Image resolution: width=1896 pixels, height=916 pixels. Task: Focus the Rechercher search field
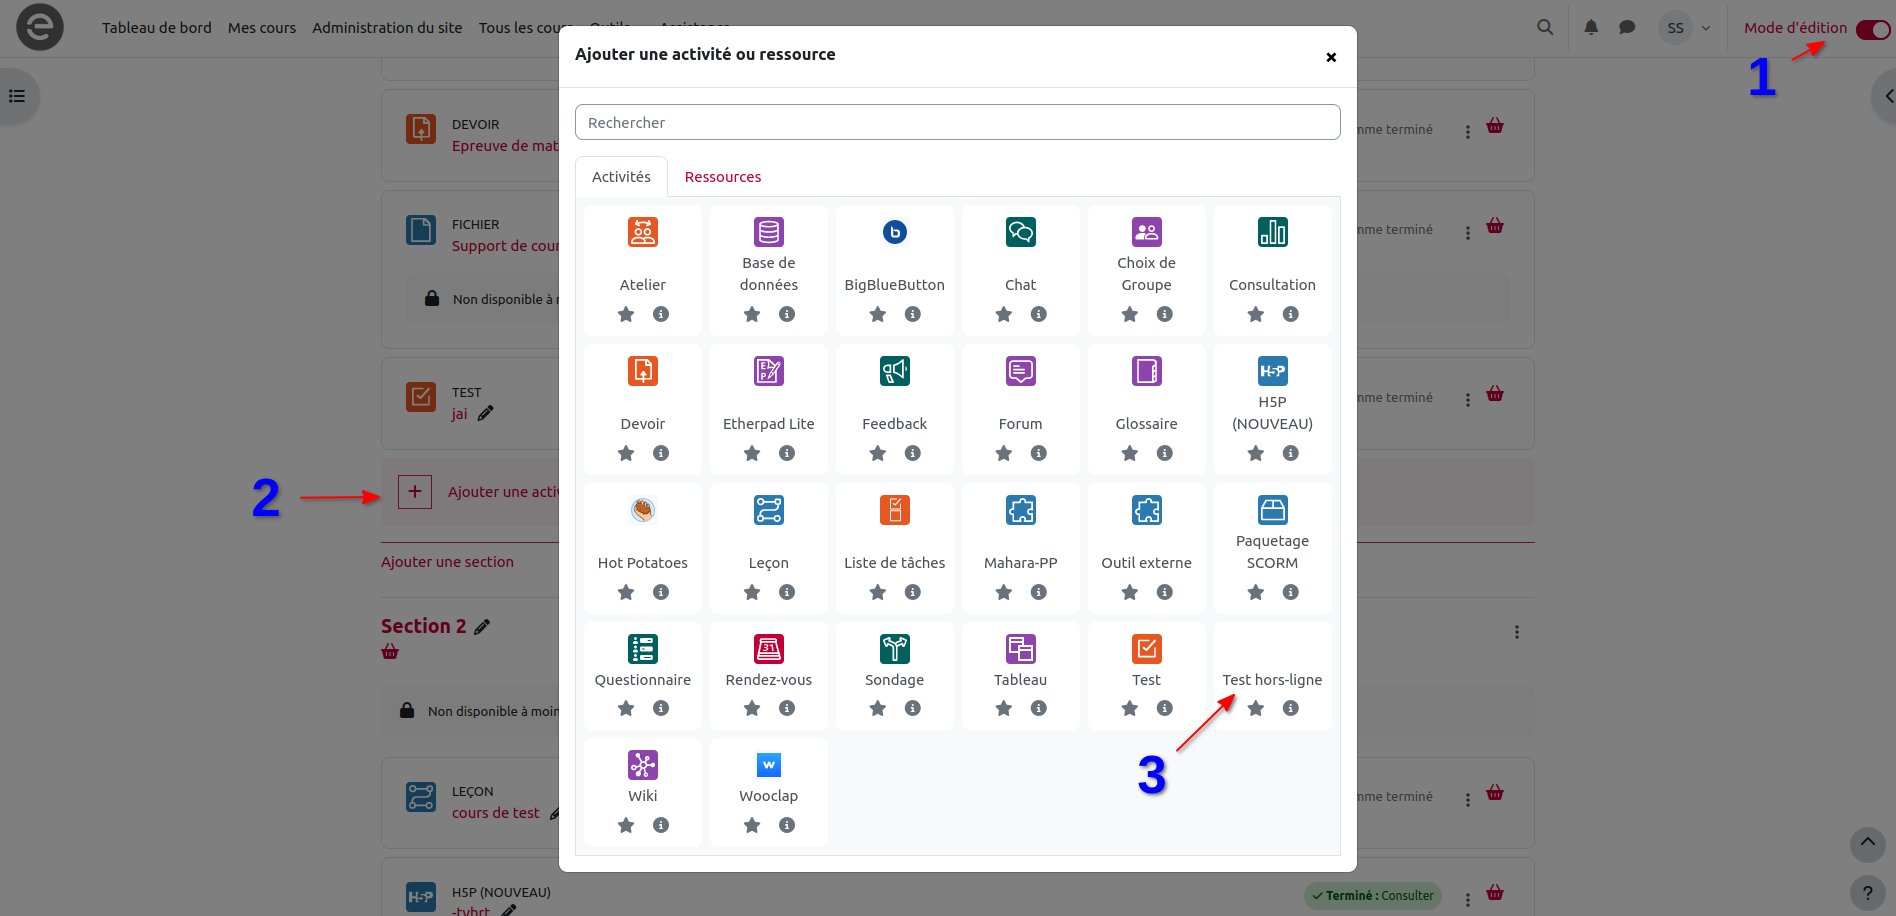[x=957, y=123]
